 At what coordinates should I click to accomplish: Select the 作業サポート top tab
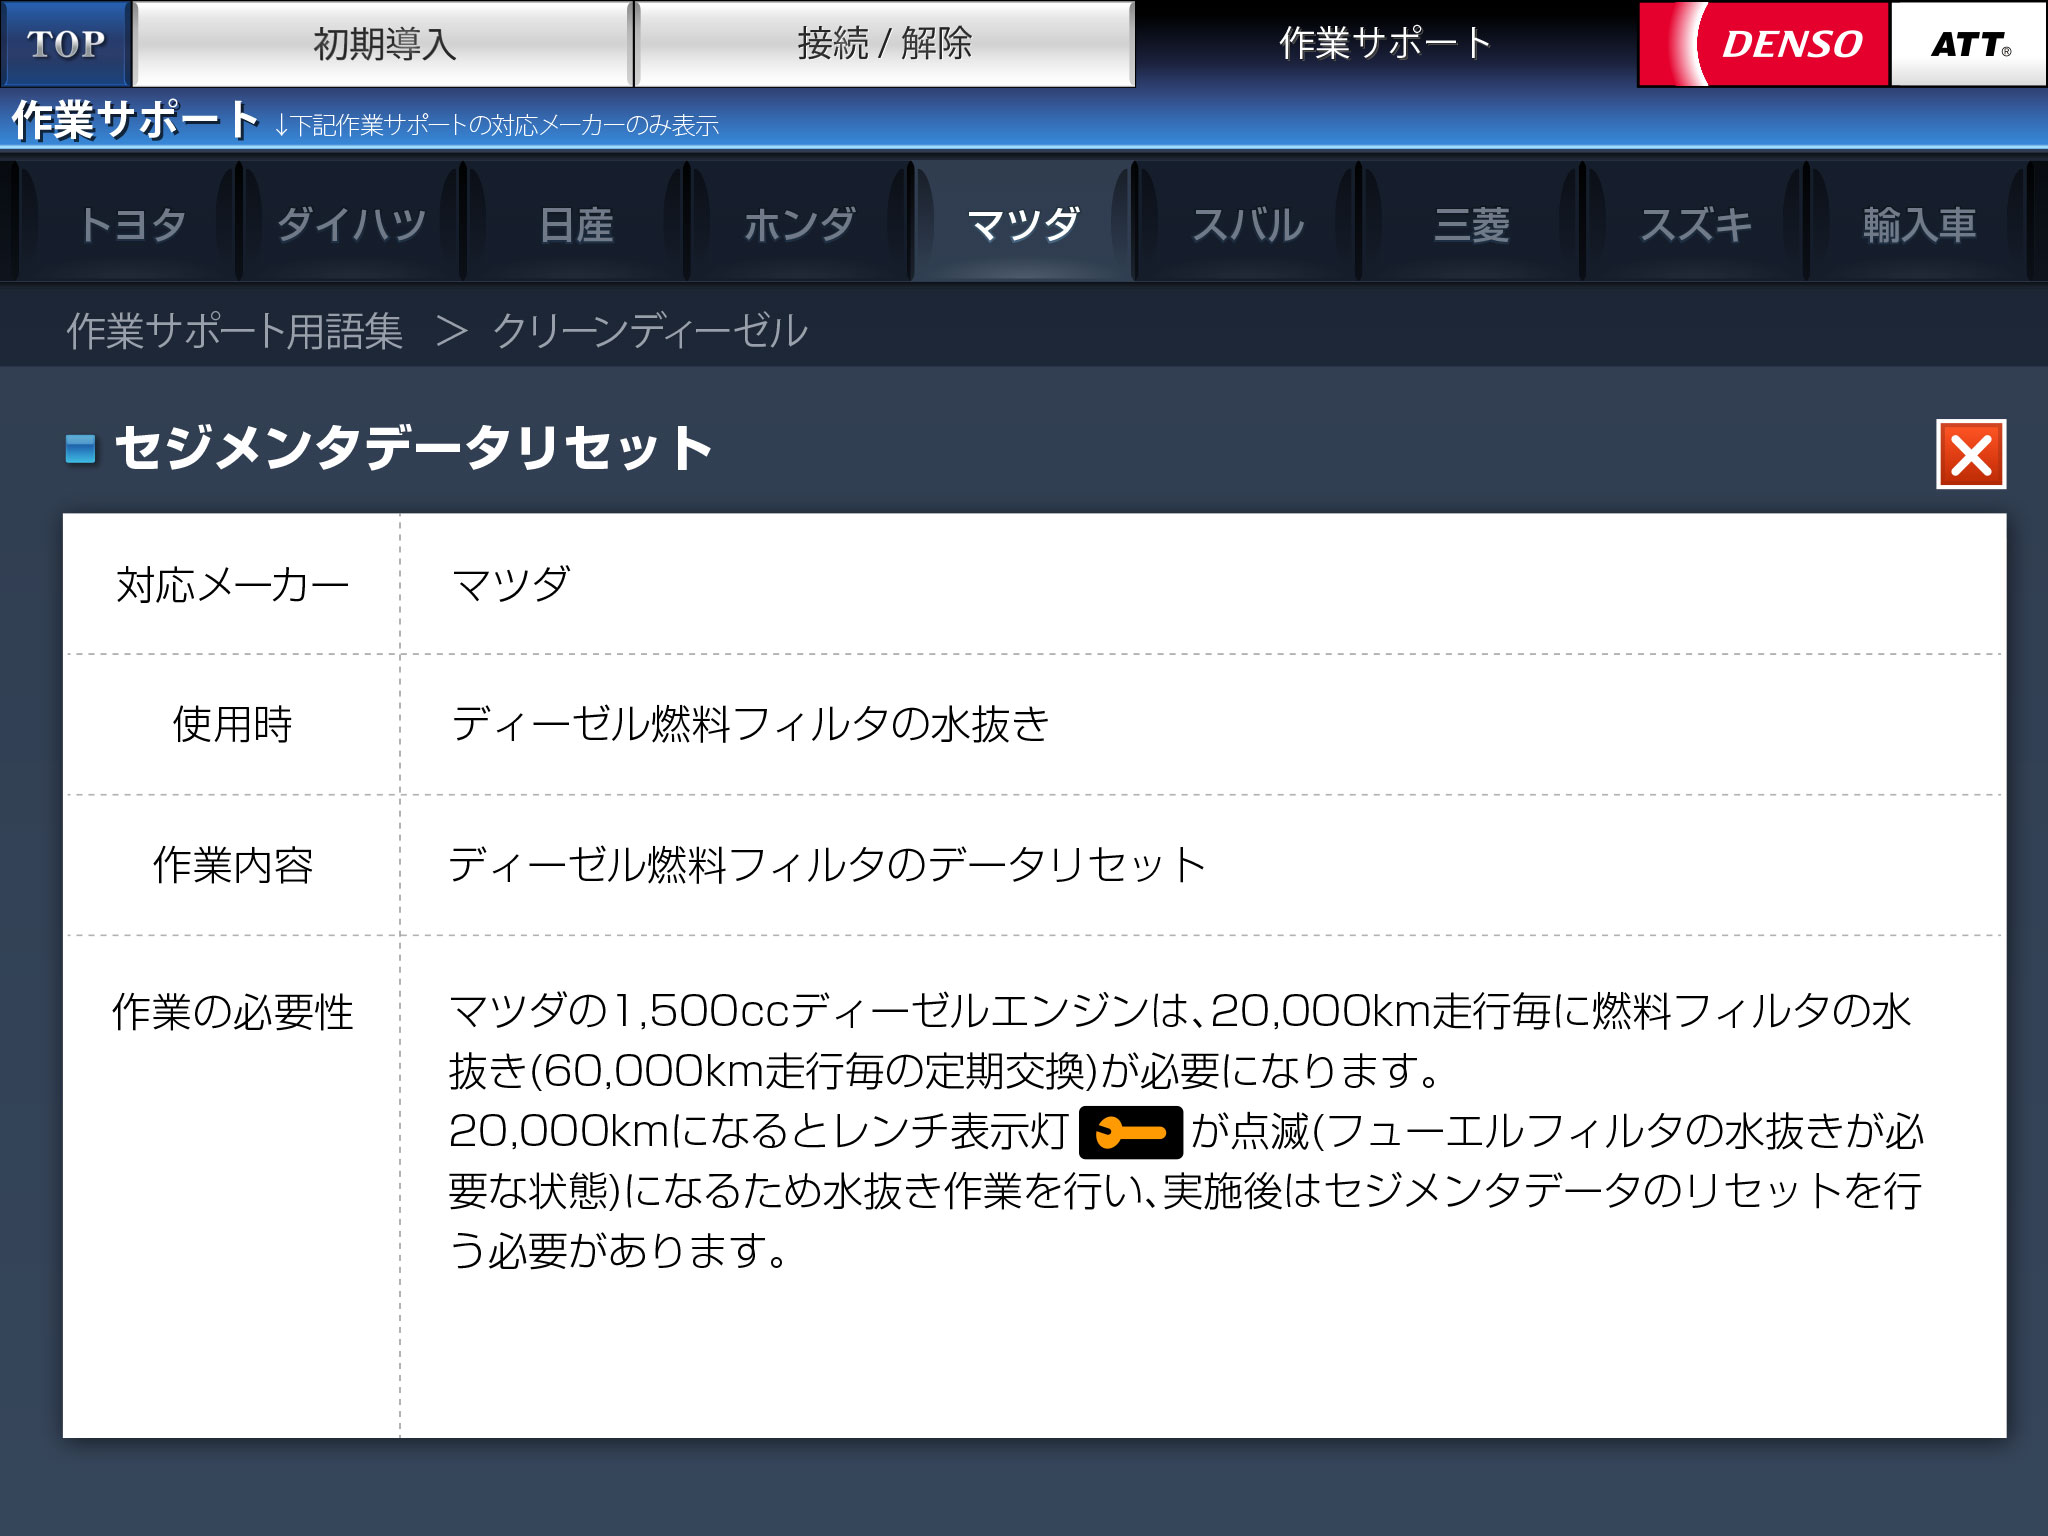click(x=1385, y=44)
